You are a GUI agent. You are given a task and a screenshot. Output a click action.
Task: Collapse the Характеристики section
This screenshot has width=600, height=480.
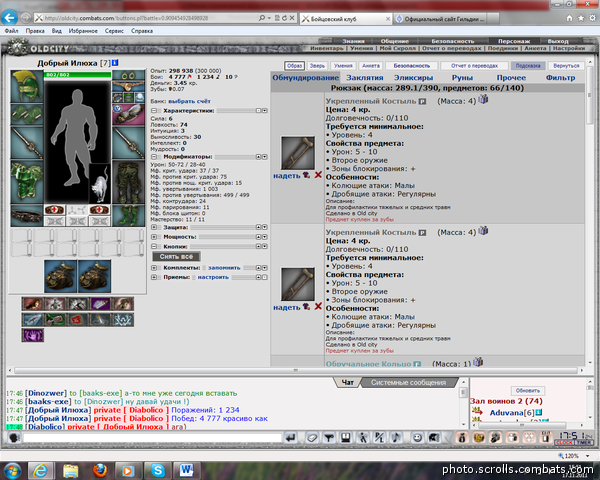[154, 111]
